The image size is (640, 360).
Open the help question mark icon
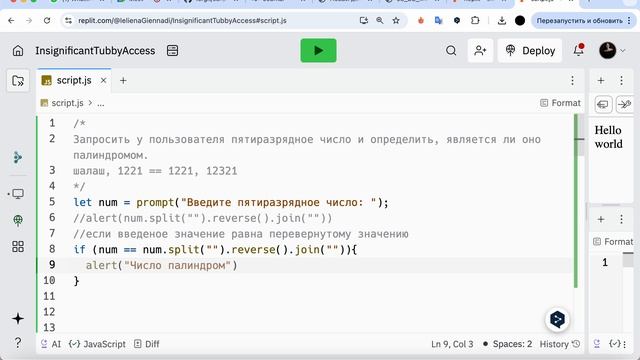click(x=18, y=342)
